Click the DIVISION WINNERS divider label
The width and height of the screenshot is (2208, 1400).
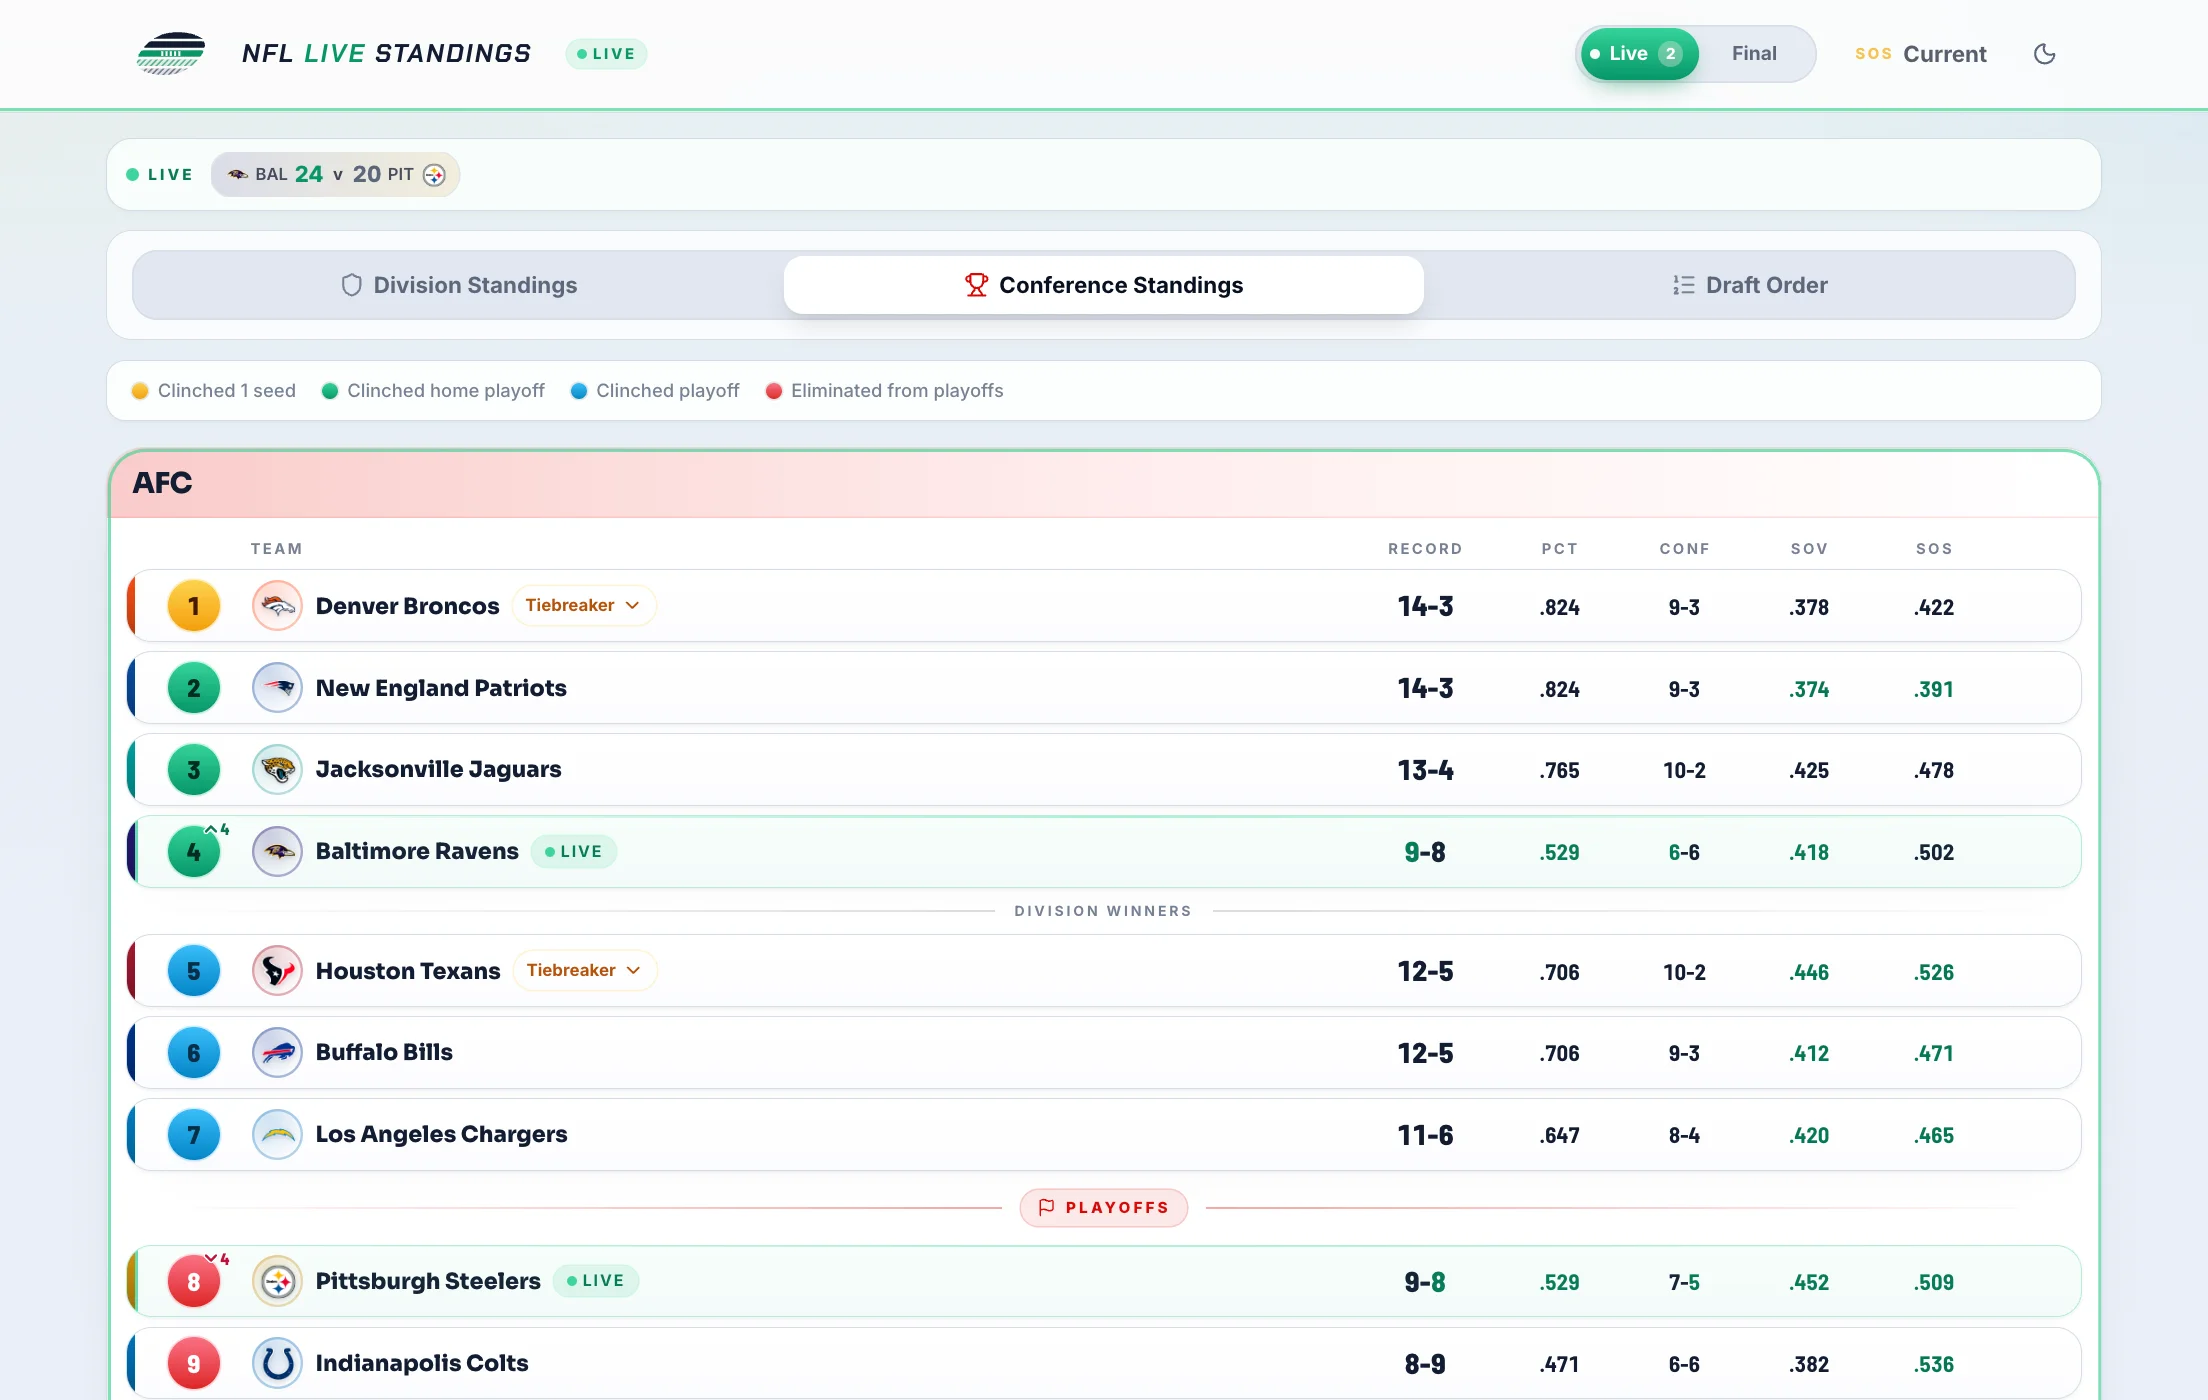coord(1103,911)
